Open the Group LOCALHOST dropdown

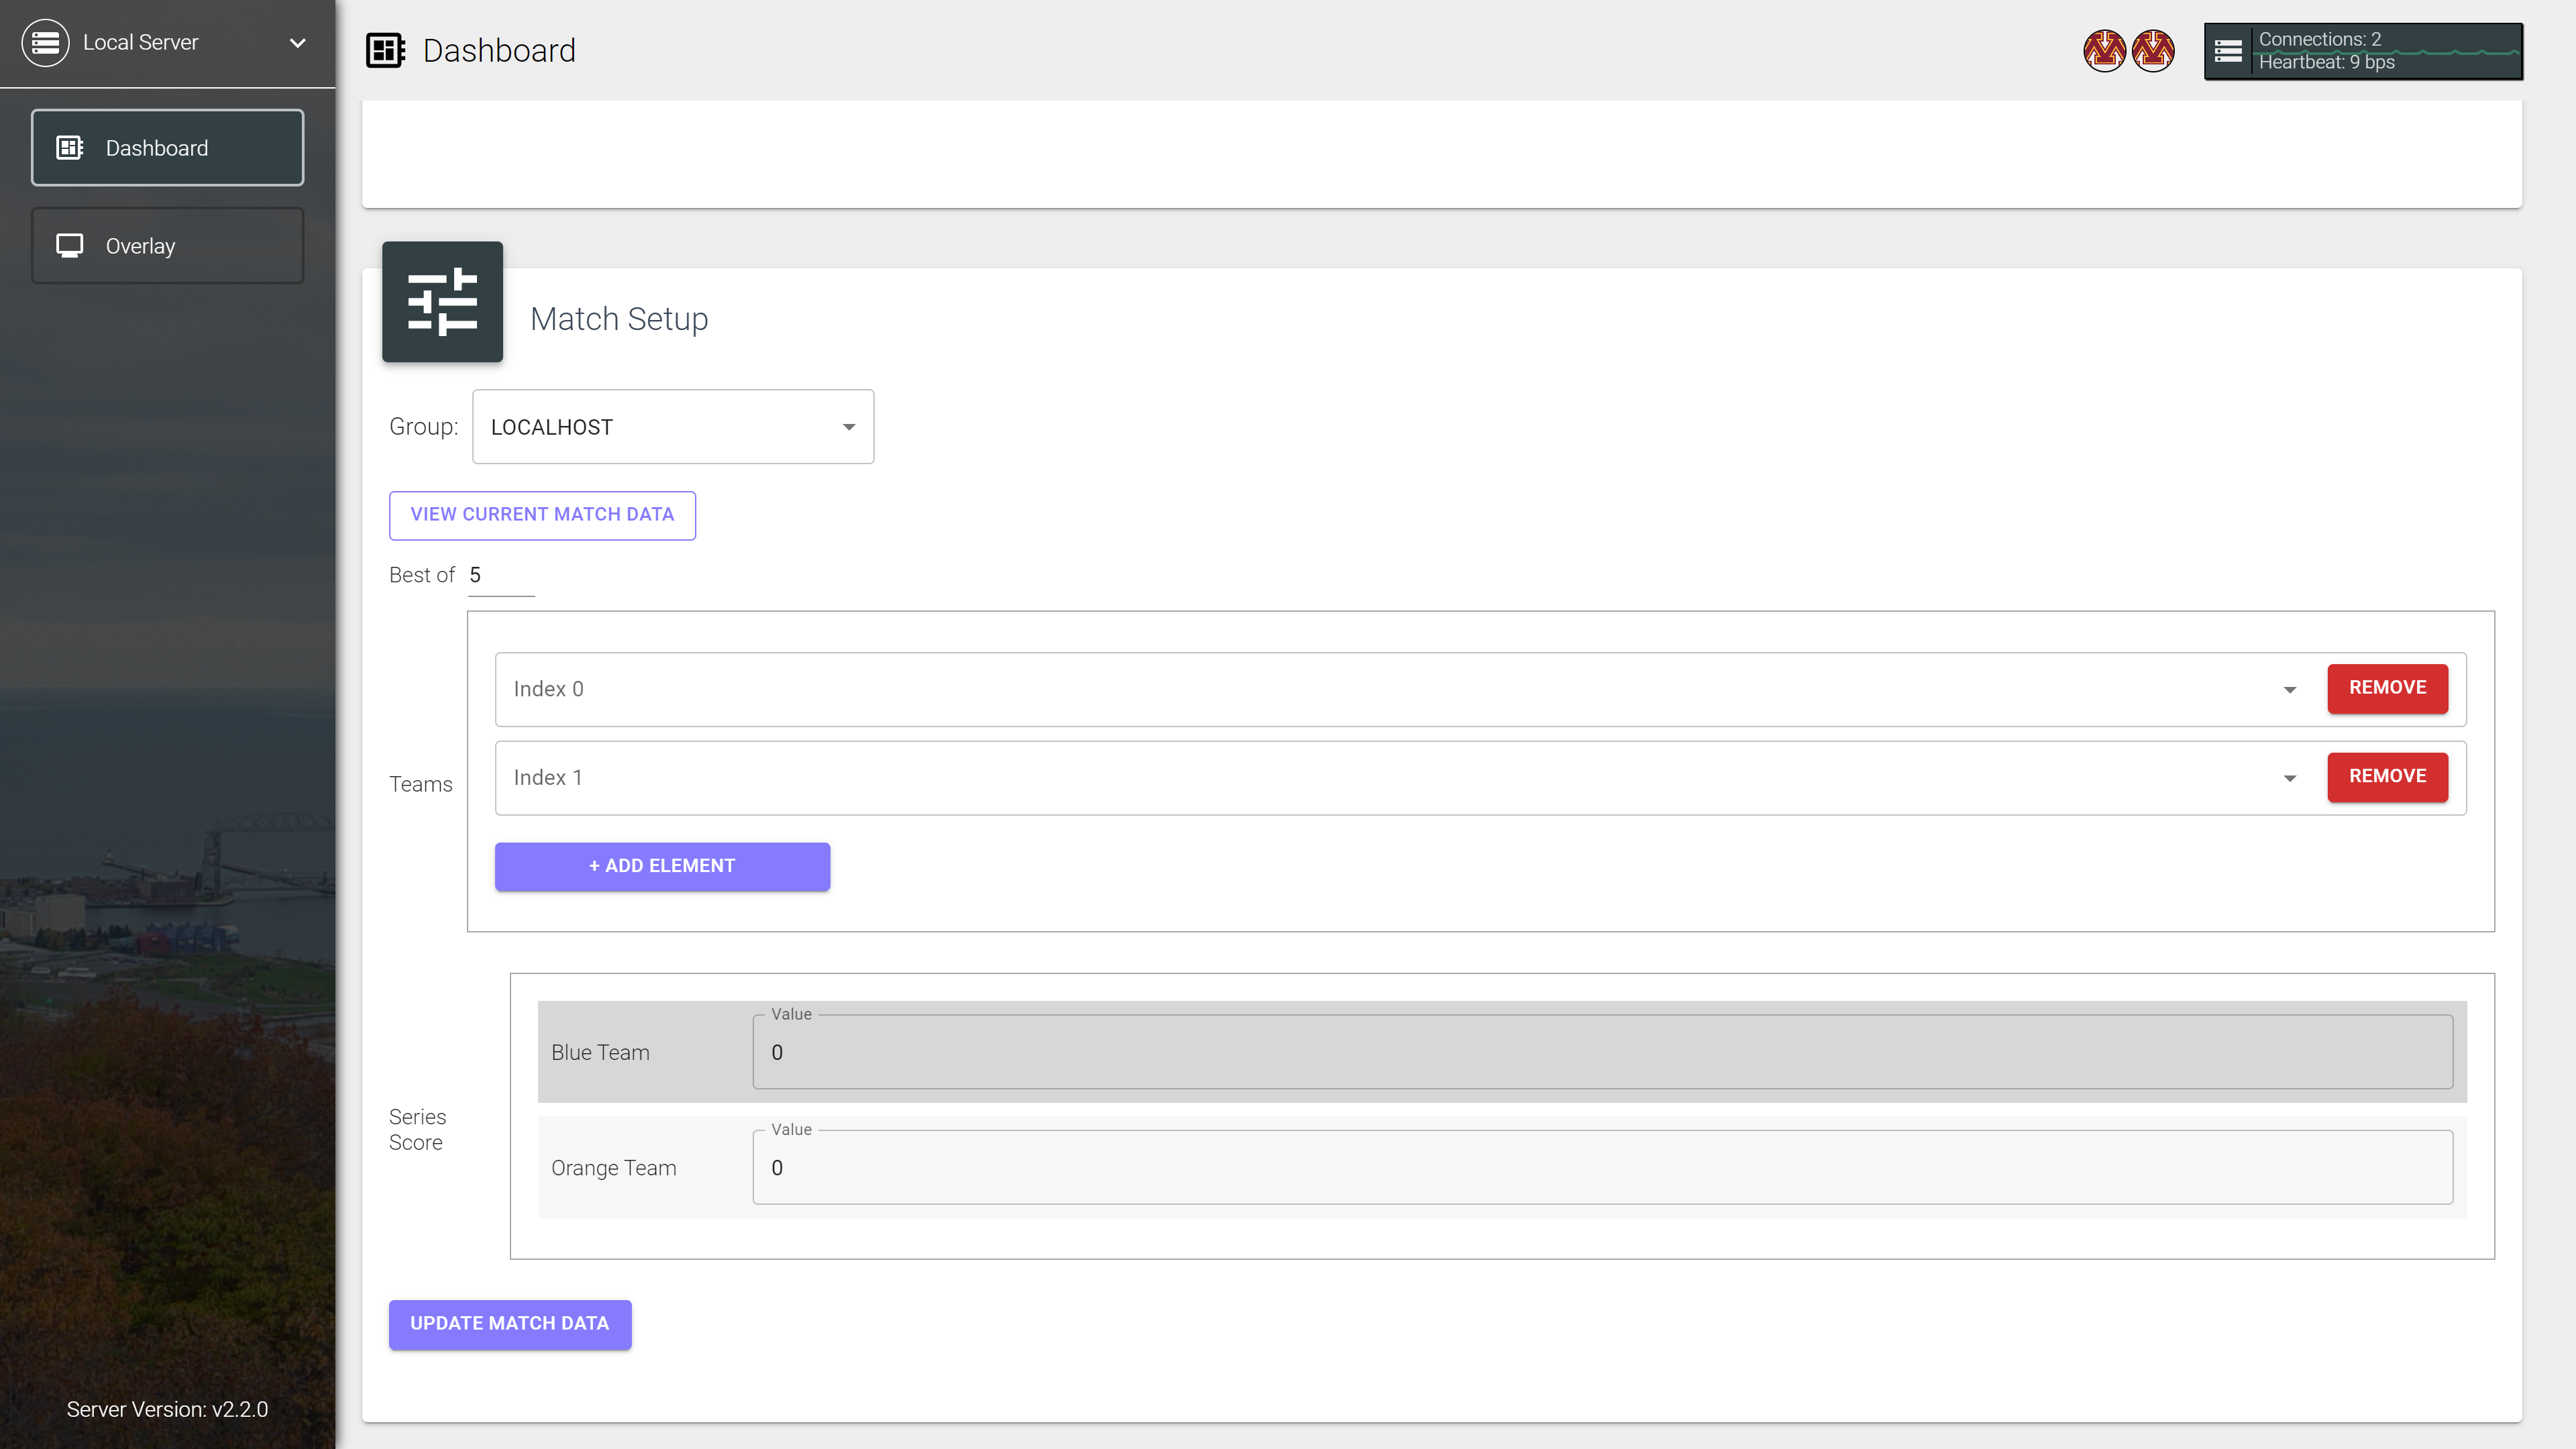coord(673,427)
